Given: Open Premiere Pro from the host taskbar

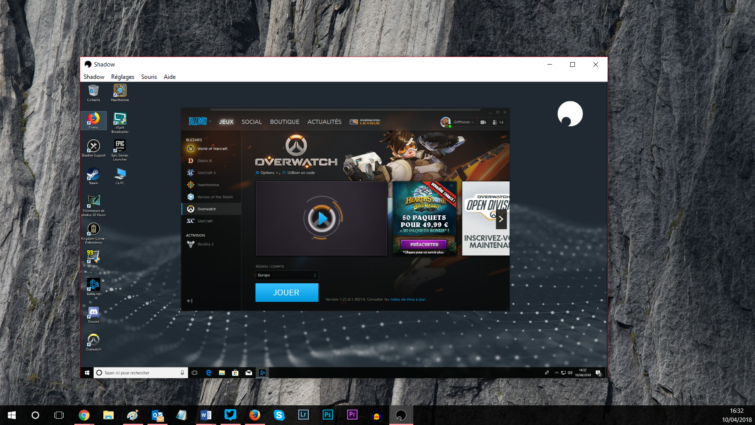Looking at the screenshot, I should [x=352, y=415].
